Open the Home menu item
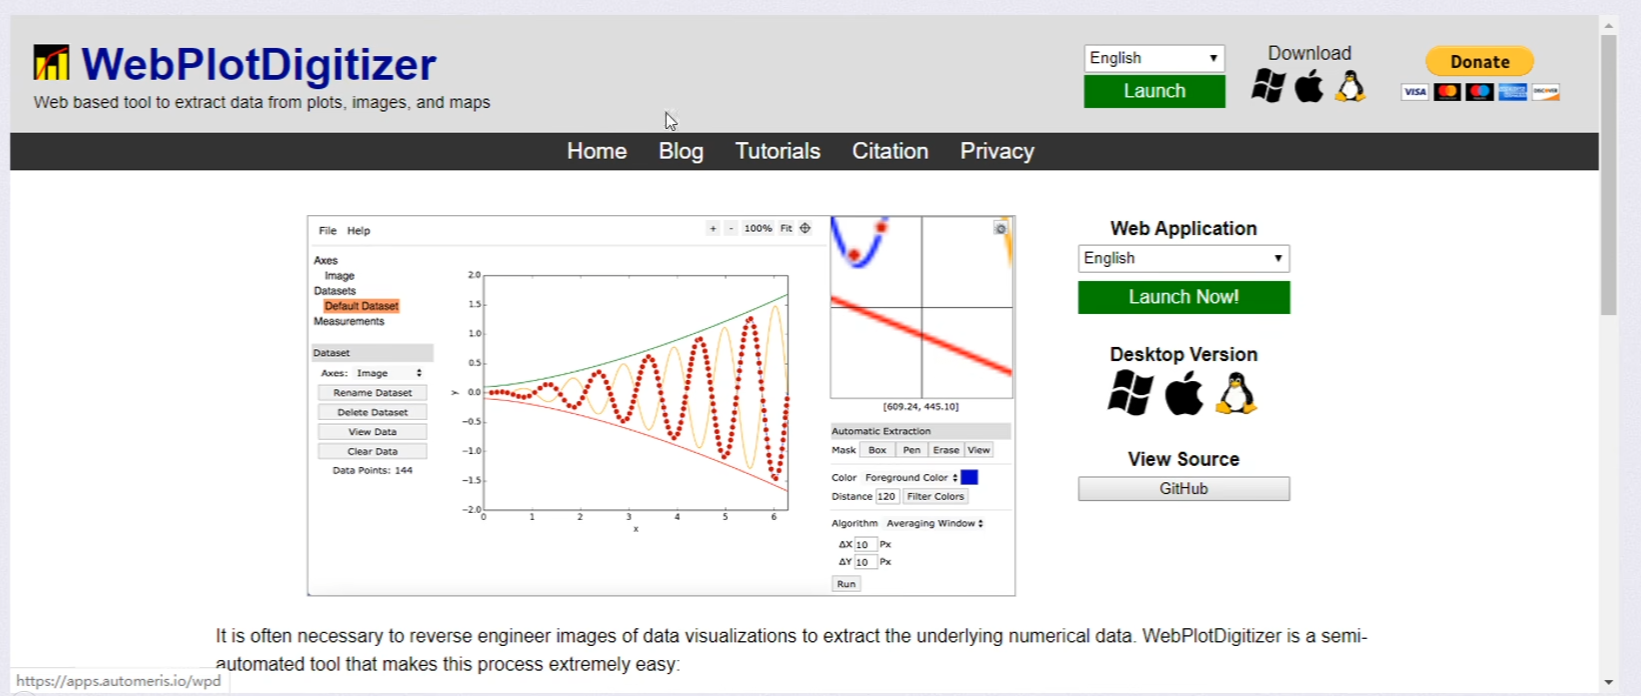 pos(597,151)
